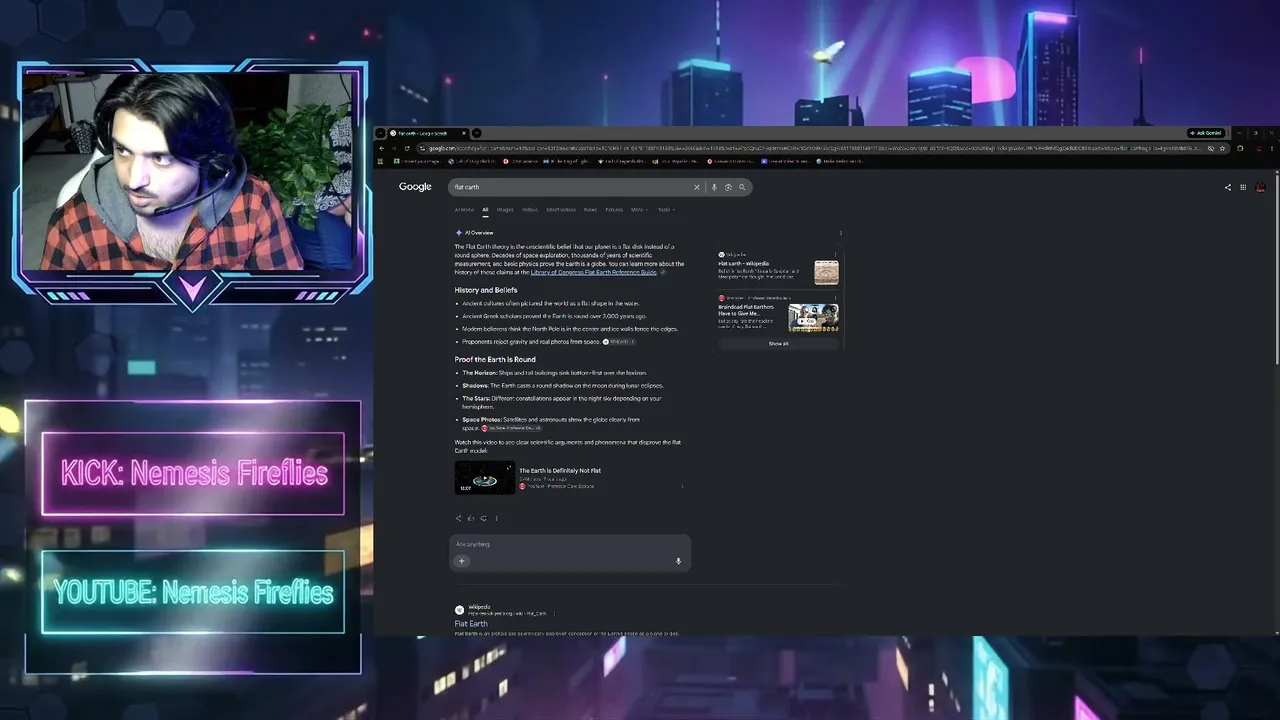Click Show all sources button
The image size is (1280, 720).
coord(778,343)
